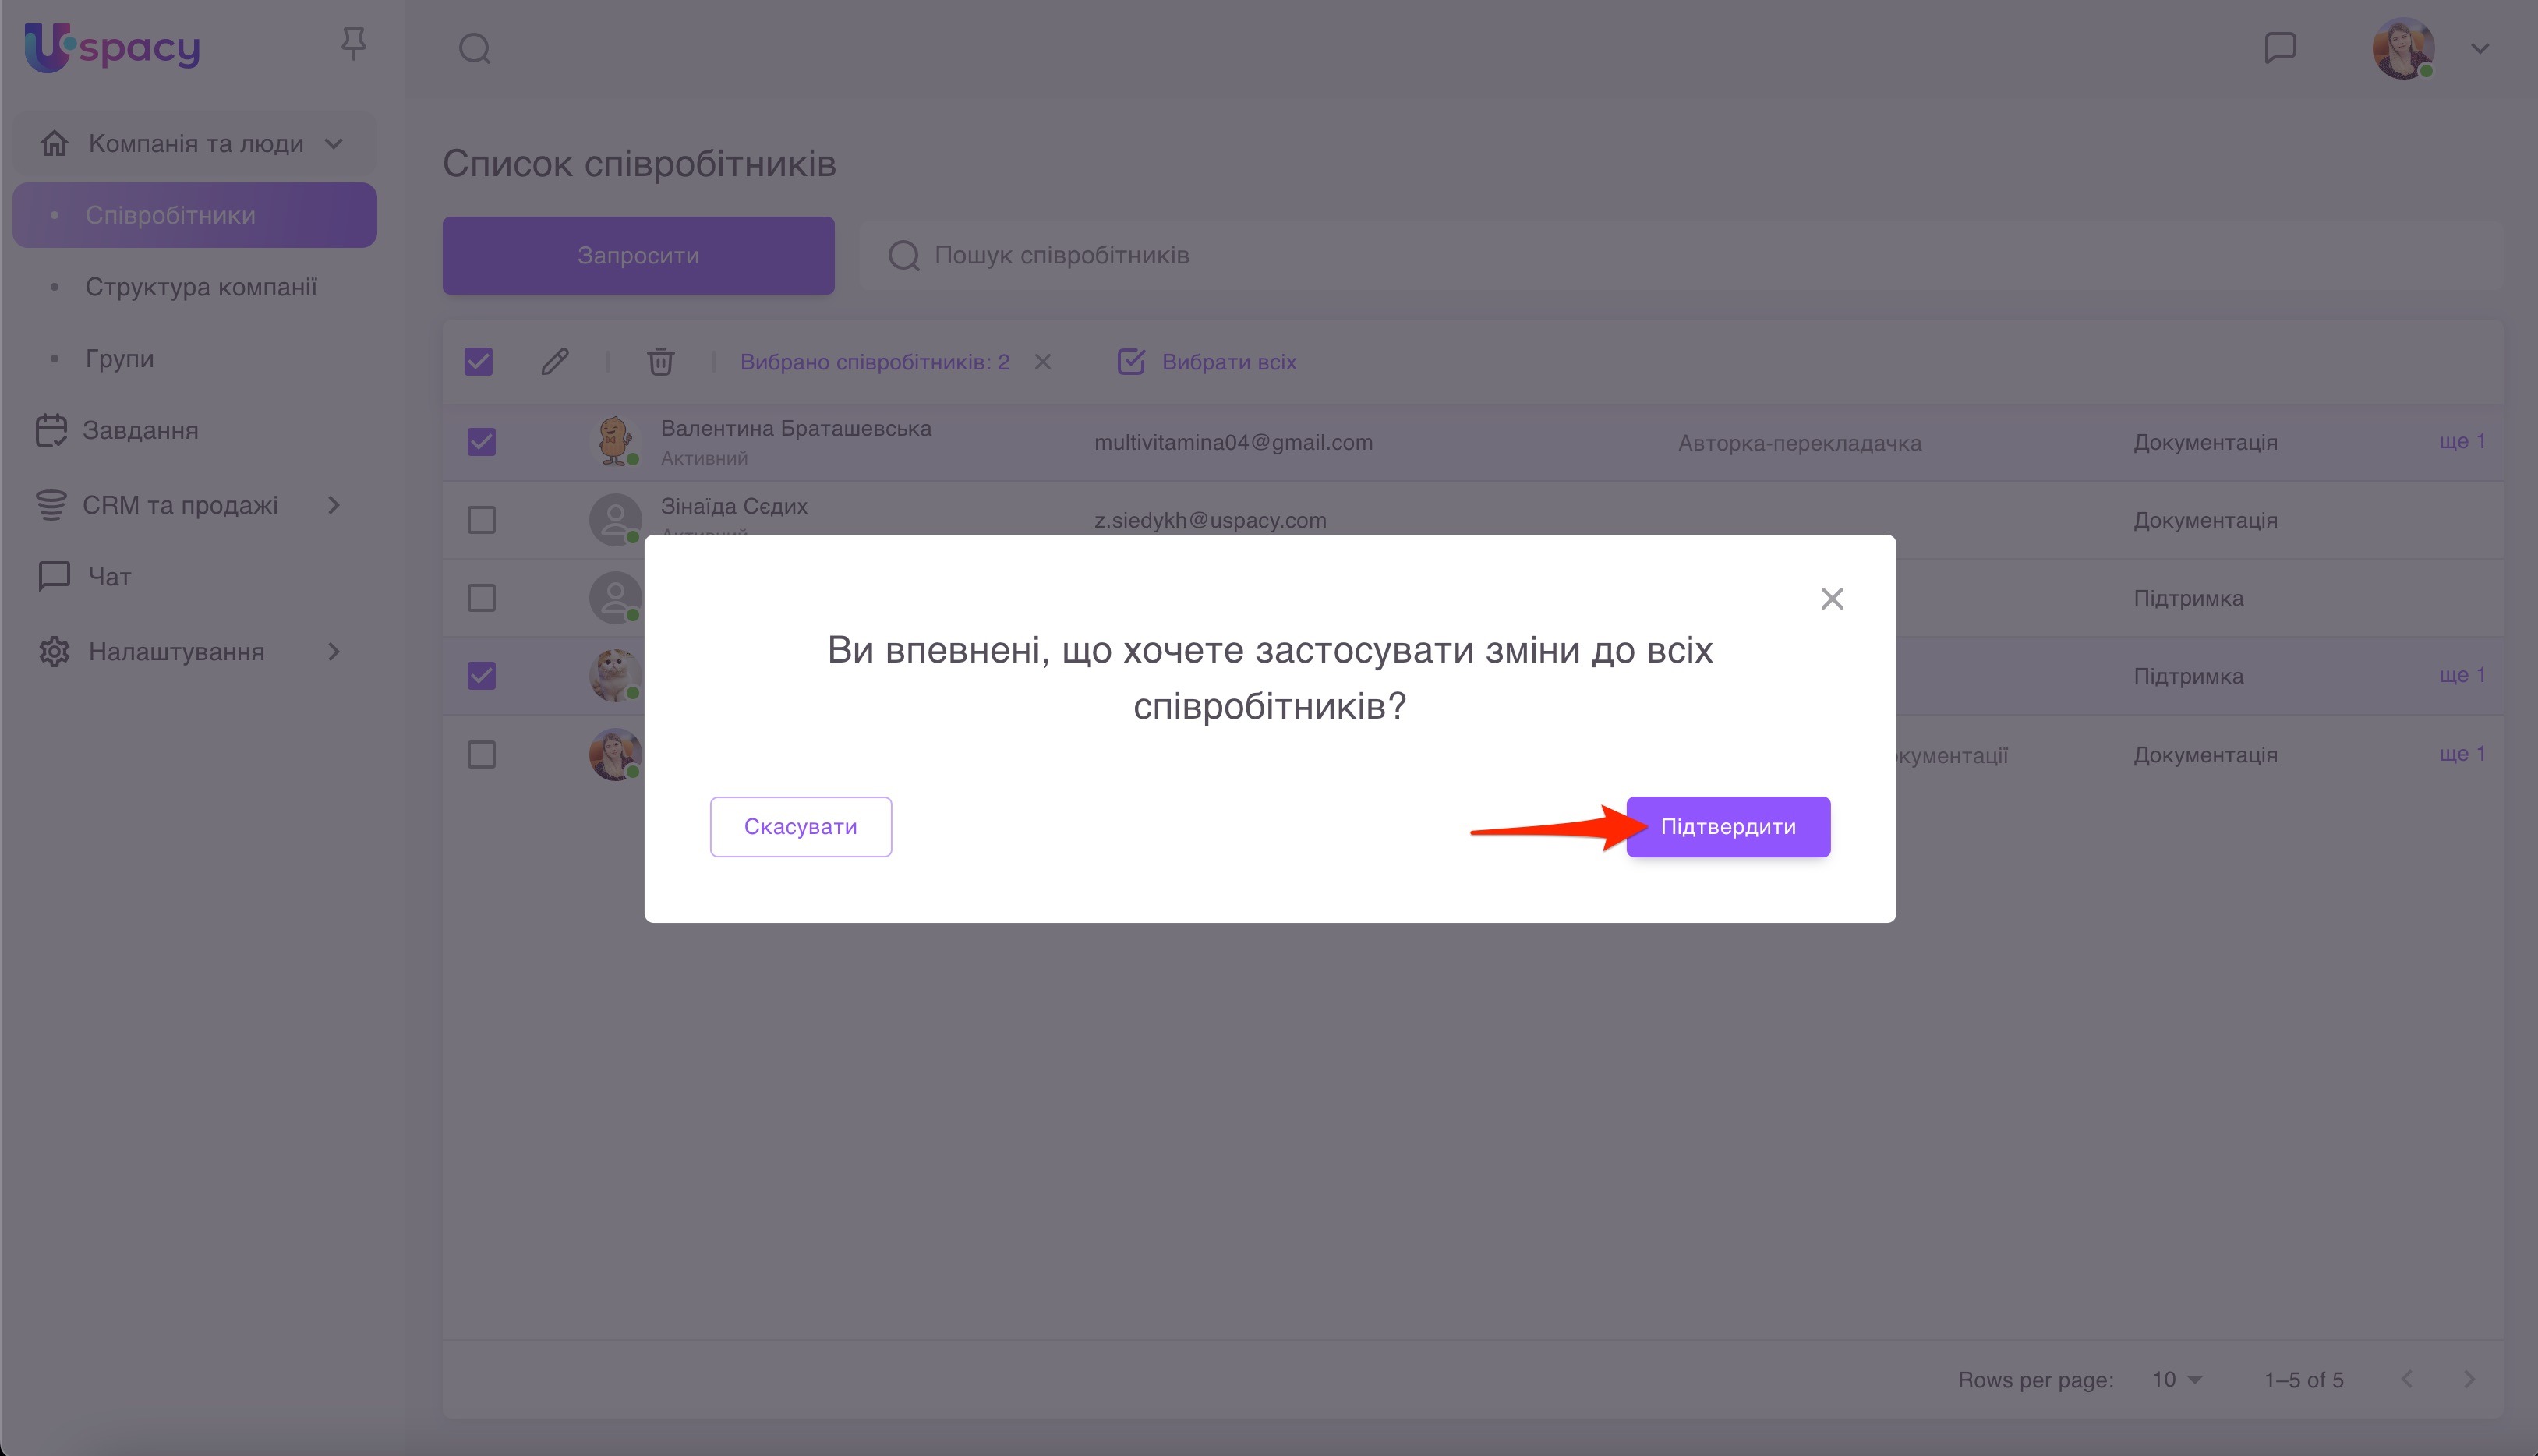2538x1456 pixels.
Task: Check the Зінаїда Сєдих row checkbox
Action: pyautogui.click(x=482, y=519)
